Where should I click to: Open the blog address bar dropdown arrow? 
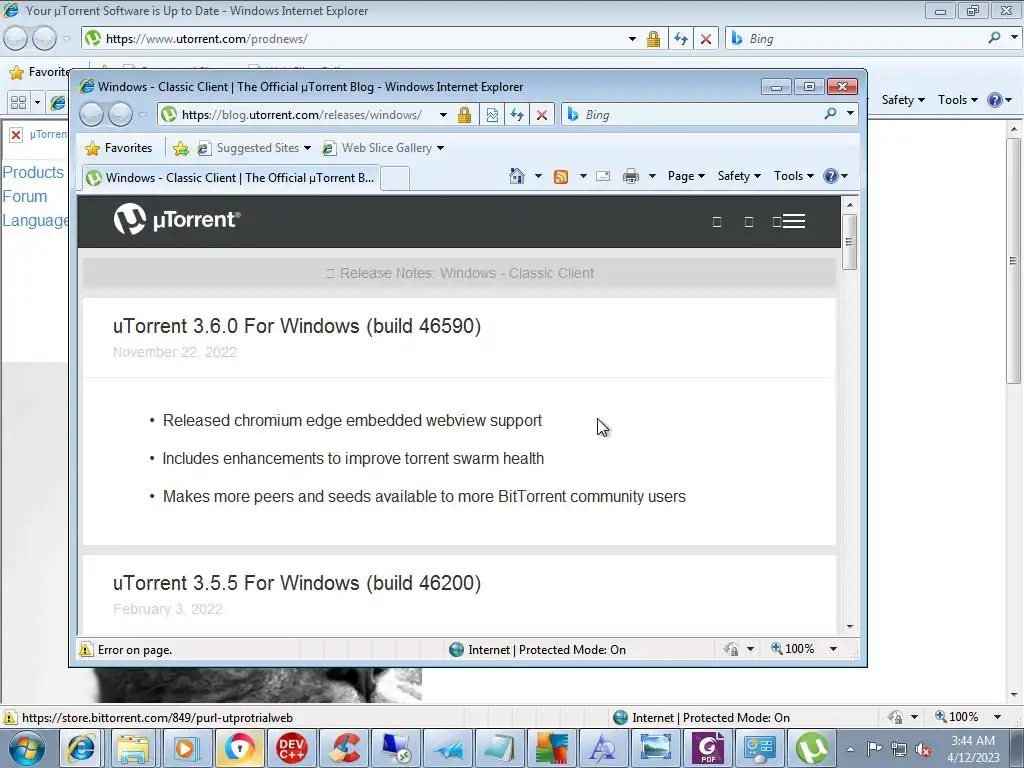point(443,115)
